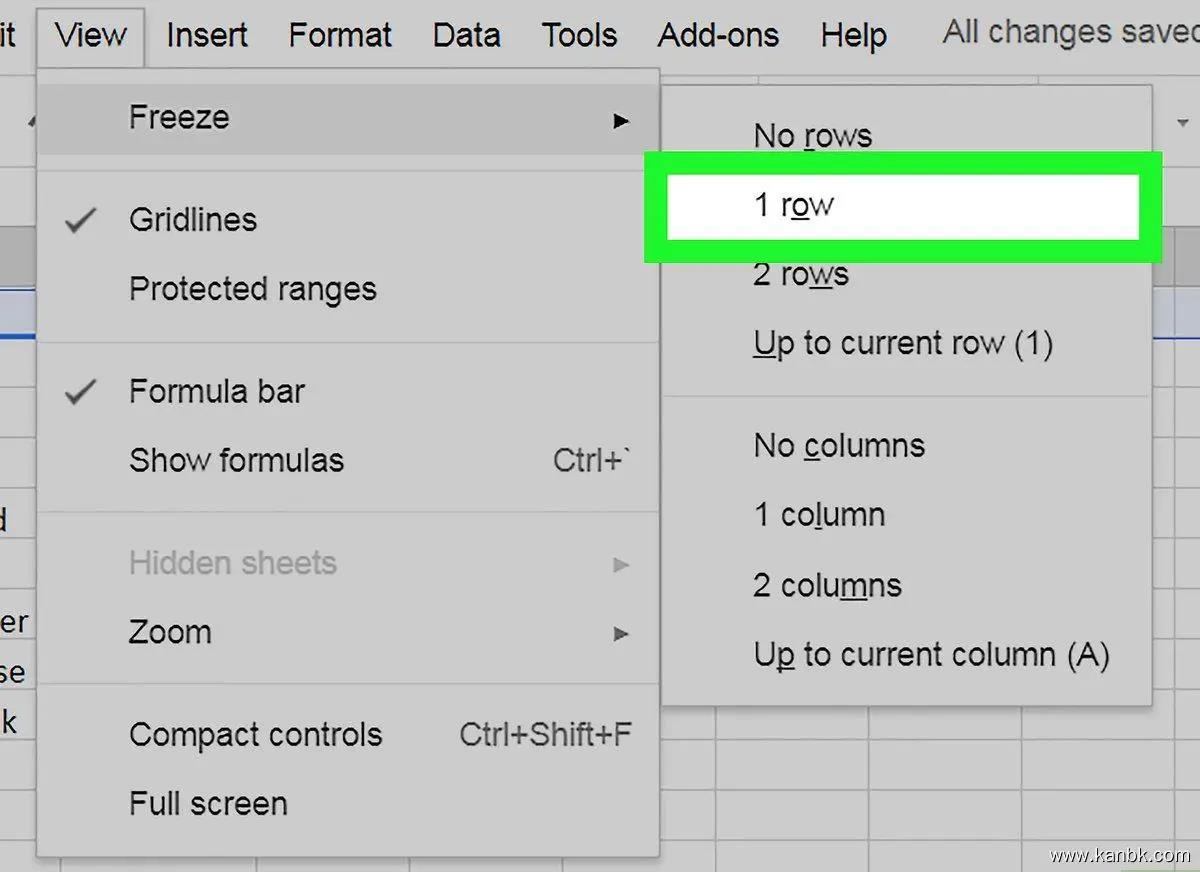Viewport: 1200px width, 872px height.
Task: Enable Full screen mode
Action: tap(208, 803)
